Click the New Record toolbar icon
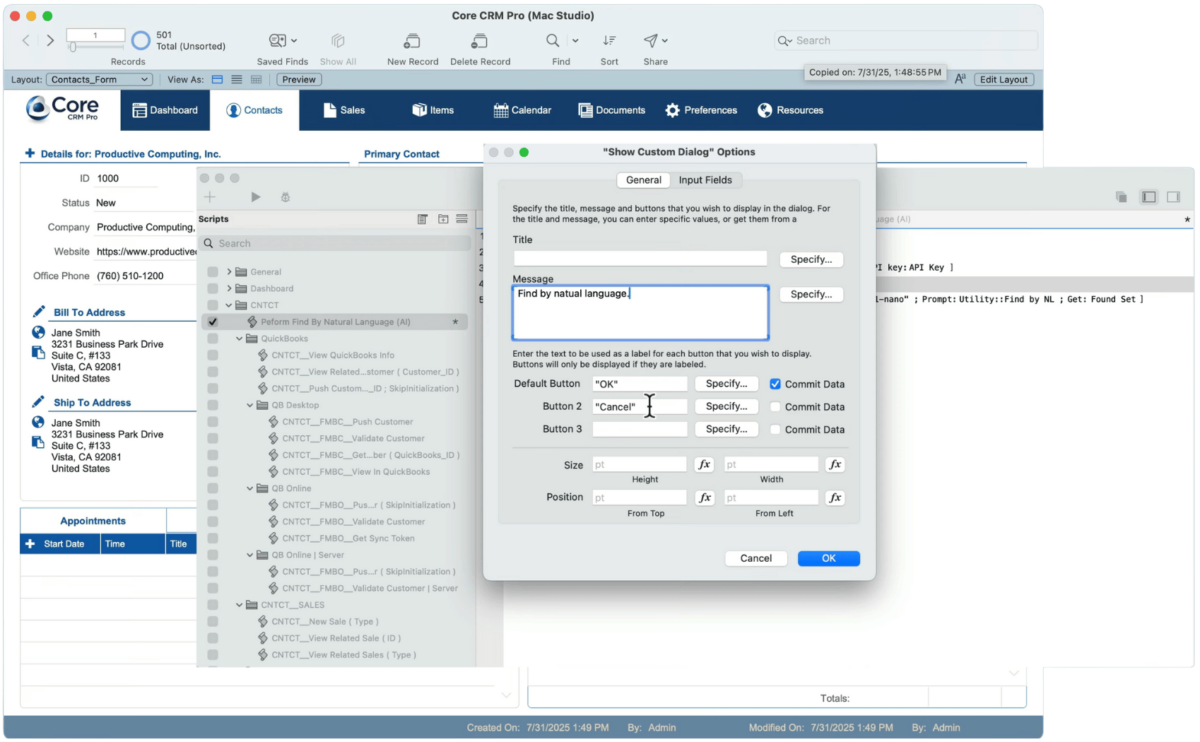Viewport: 1200px width, 742px height. click(x=412, y=41)
